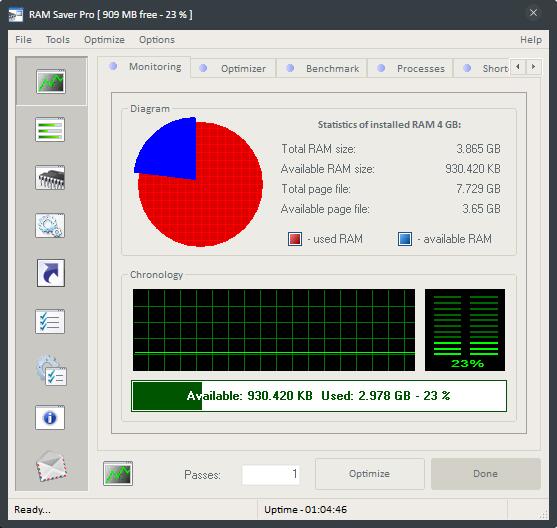Click the 'Statistics of installed RAM 4 GB:' heading
557x528 pixels.
(389, 125)
